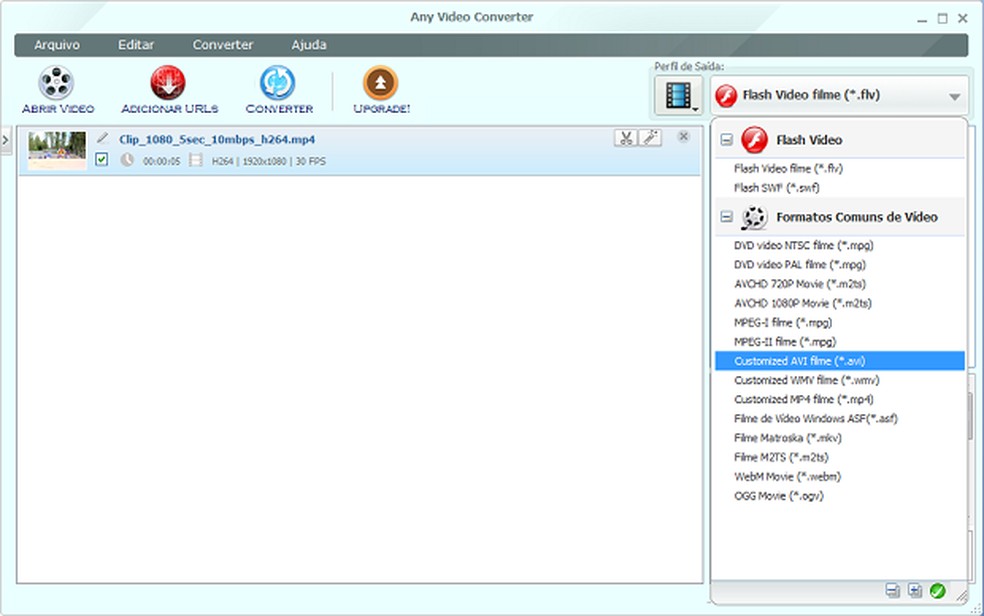Click the green checkmark confirm icon
984x616 pixels.
[x=937, y=591]
